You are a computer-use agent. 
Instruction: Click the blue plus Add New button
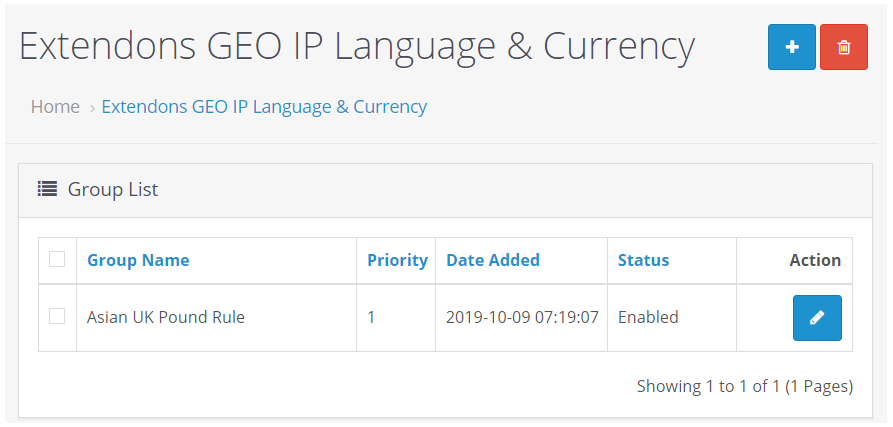[792, 47]
